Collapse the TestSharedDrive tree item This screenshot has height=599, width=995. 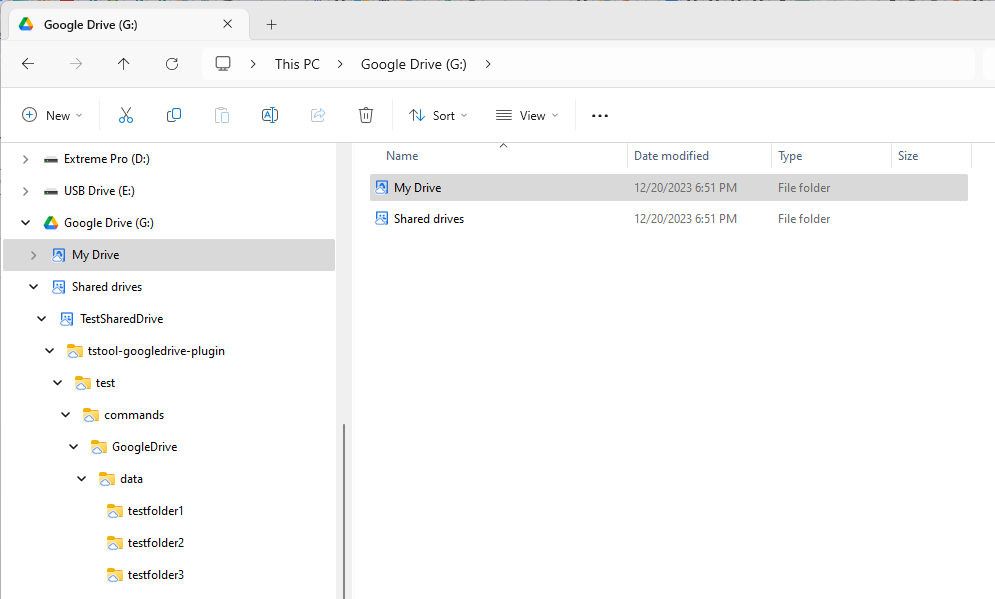click(x=41, y=318)
